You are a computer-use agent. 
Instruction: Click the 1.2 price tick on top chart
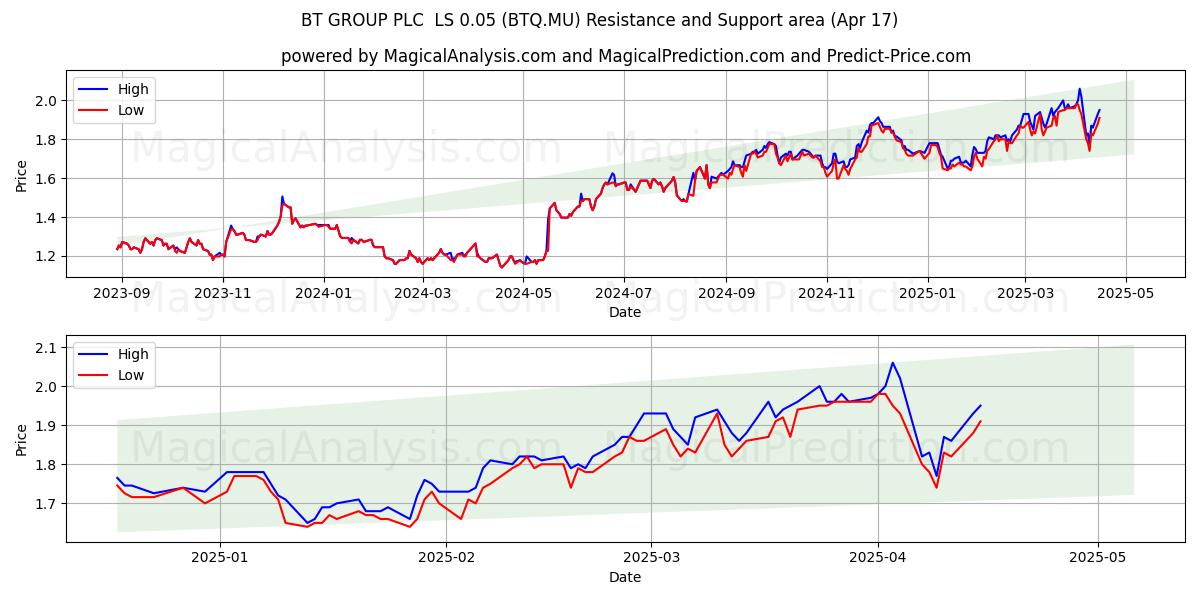pos(47,256)
